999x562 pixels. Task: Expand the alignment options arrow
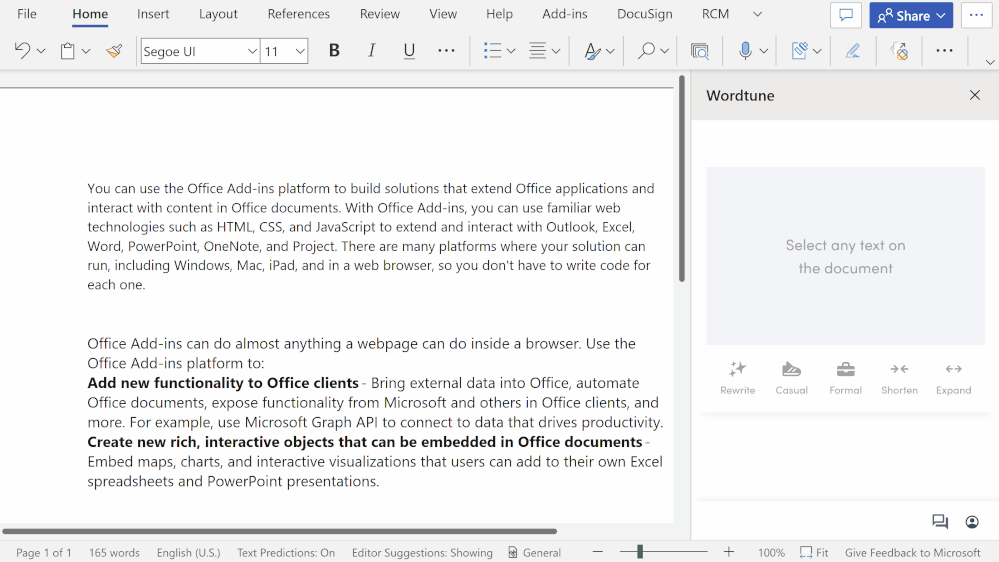(556, 51)
